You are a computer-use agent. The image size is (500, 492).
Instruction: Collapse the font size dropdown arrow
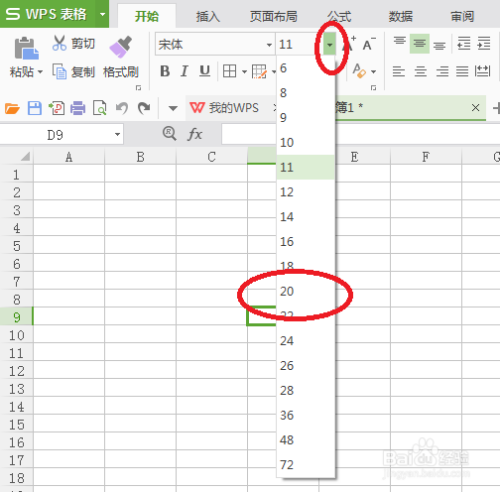(329, 44)
